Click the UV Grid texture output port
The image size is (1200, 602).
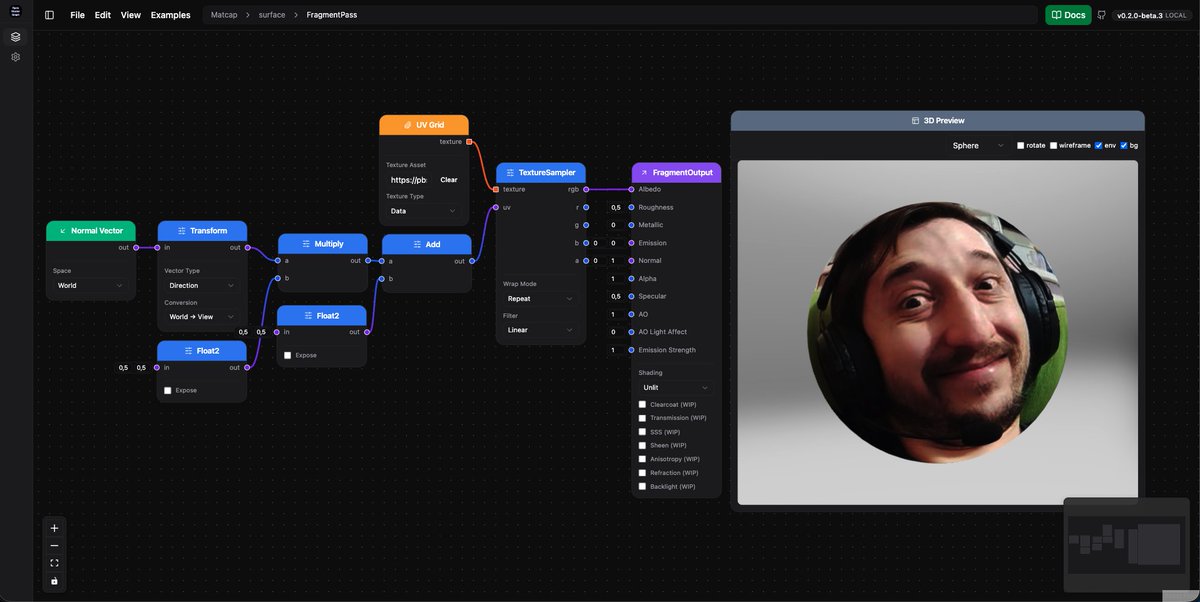469,142
